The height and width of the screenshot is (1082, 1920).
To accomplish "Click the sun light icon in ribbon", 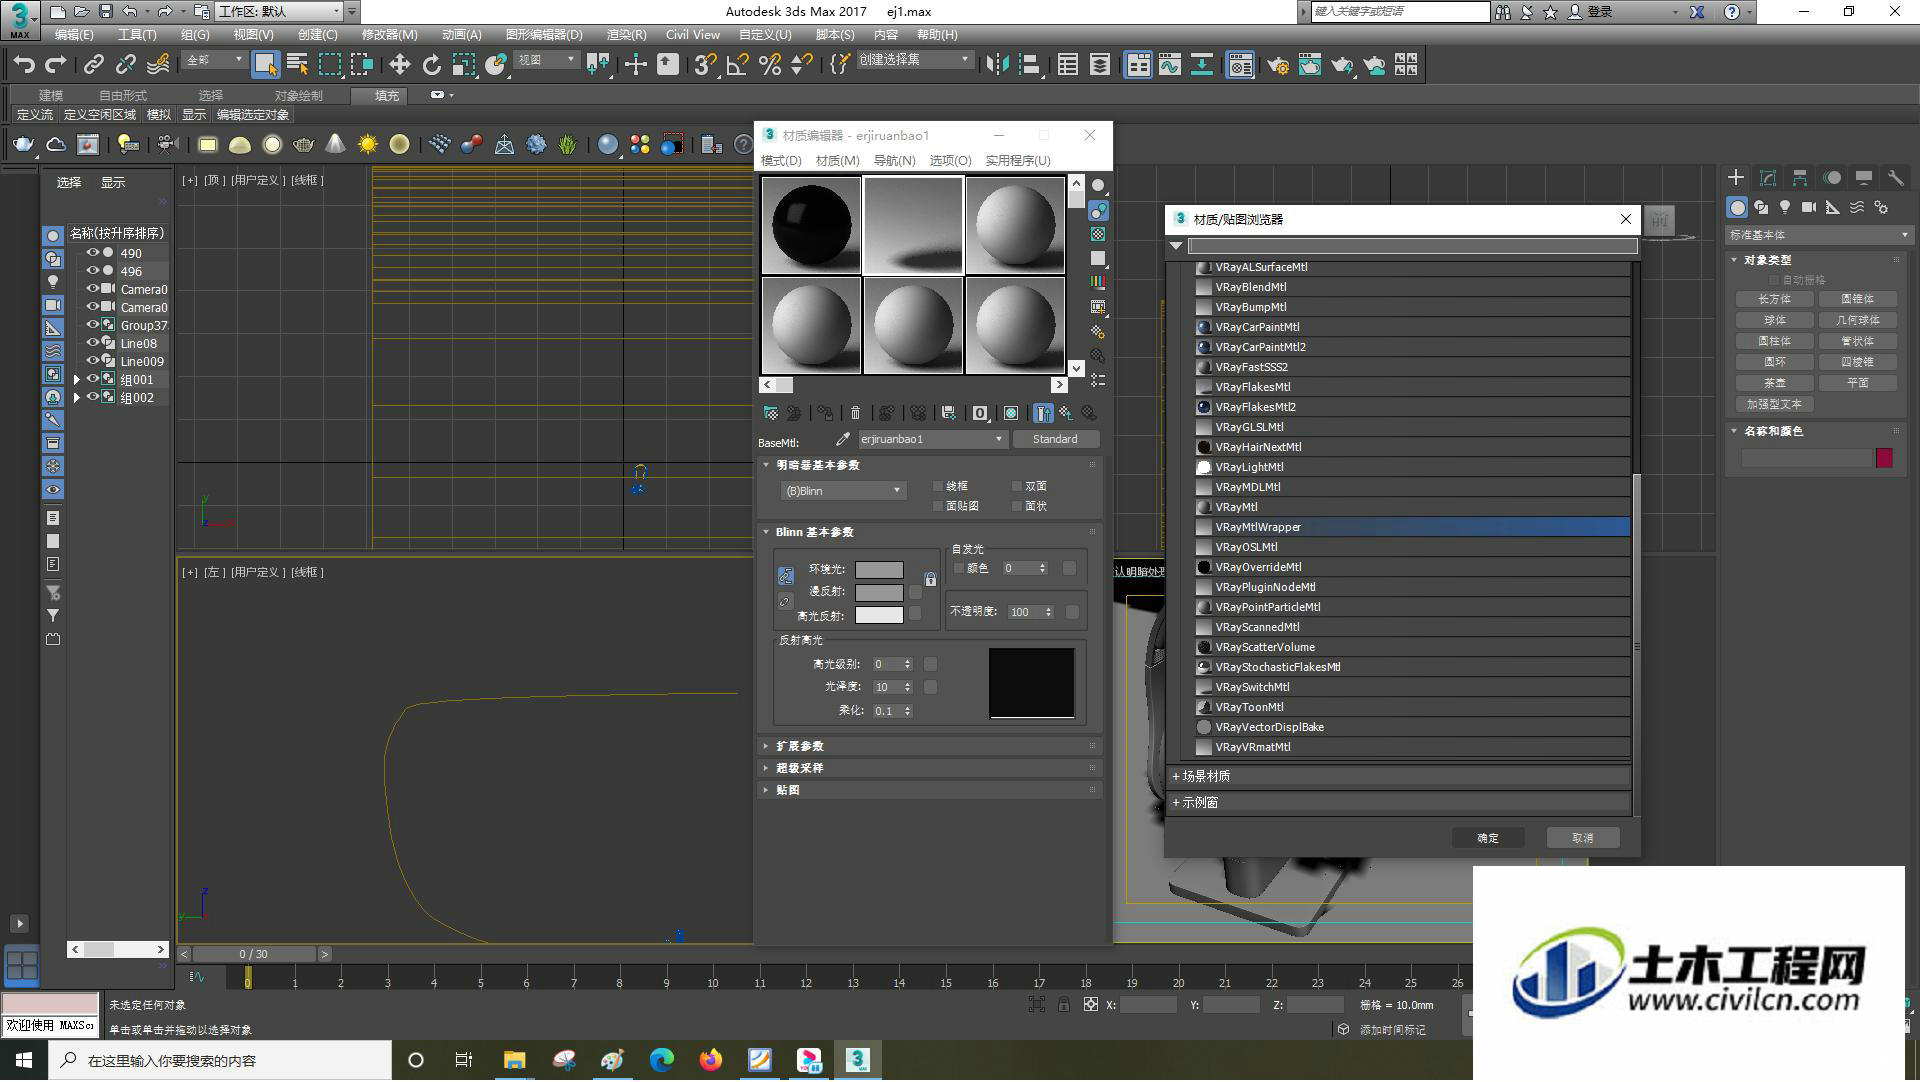I will point(368,145).
